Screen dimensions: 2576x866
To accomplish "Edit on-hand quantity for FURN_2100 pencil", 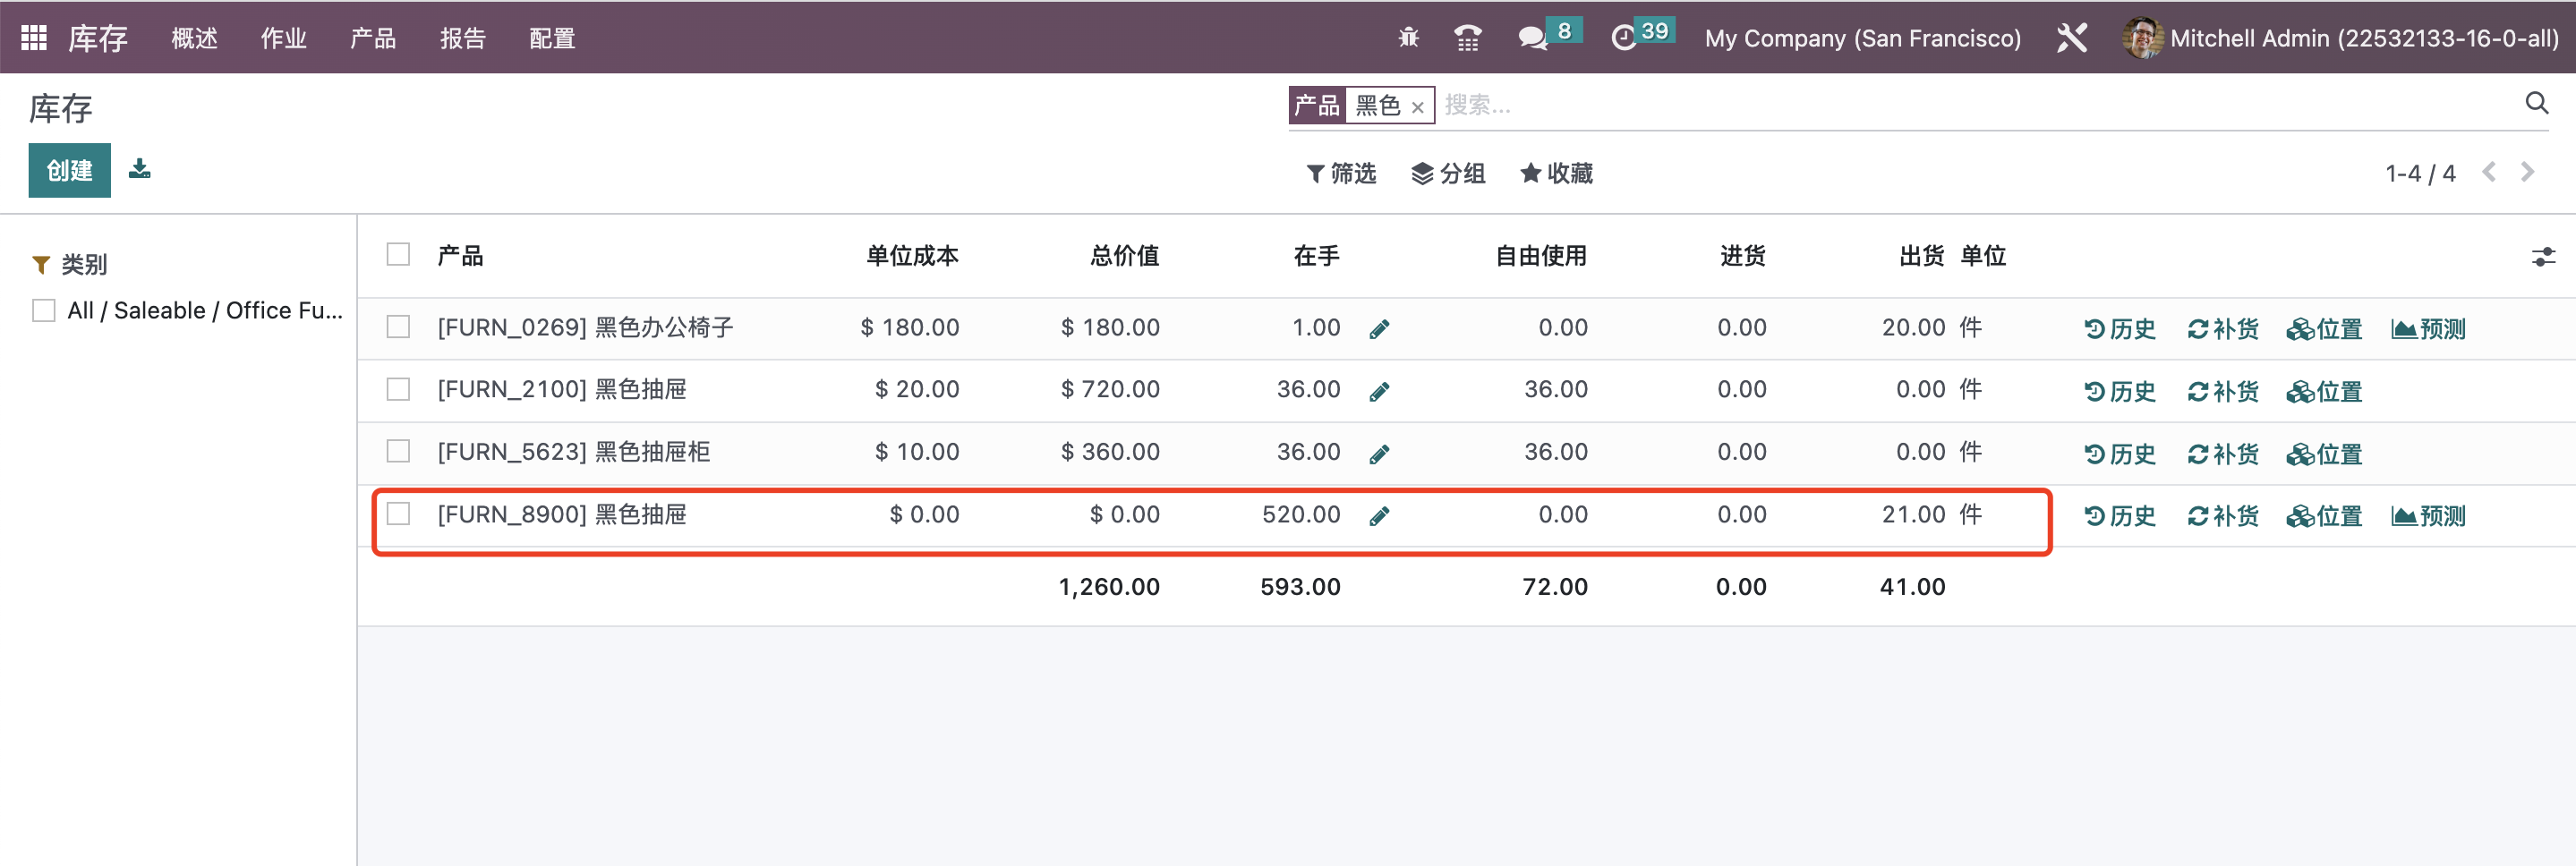I will pos(1379,392).
